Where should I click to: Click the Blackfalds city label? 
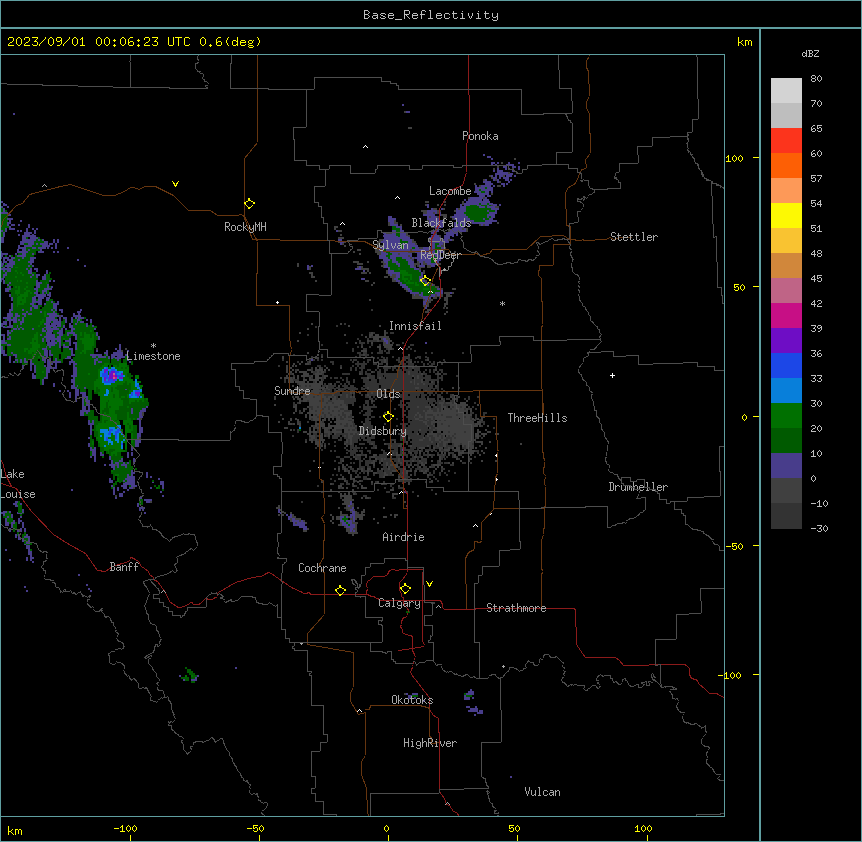pyautogui.click(x=441, y=223)
